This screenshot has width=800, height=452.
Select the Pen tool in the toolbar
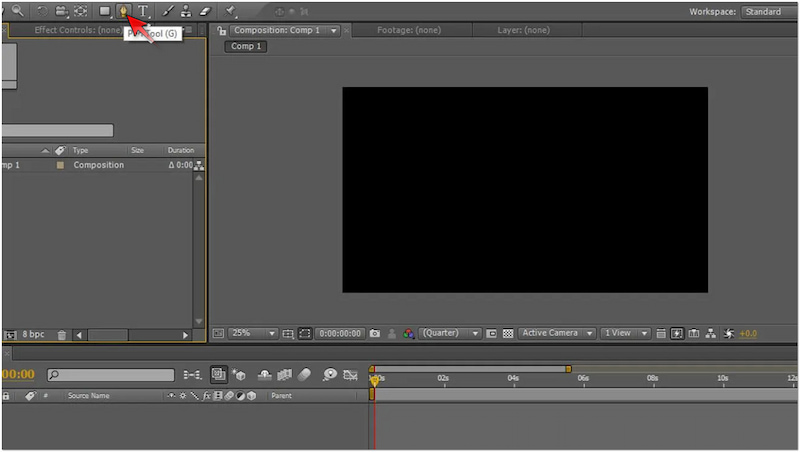click(x=124, y=11)
